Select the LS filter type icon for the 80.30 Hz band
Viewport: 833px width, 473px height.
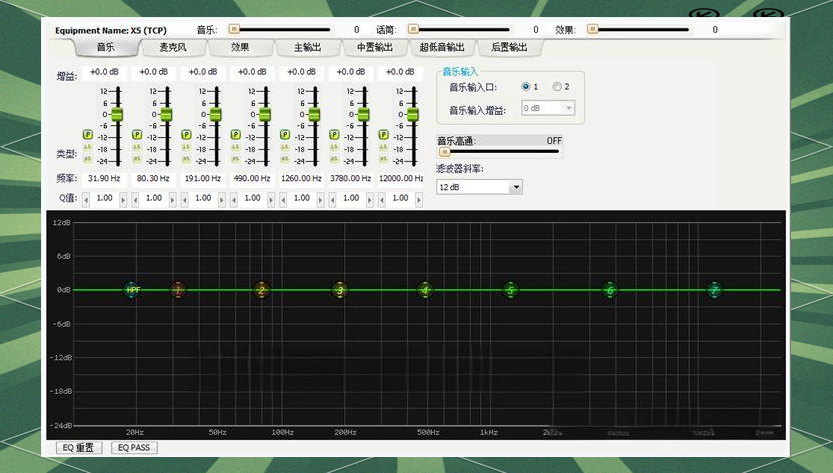coord(137,146)
